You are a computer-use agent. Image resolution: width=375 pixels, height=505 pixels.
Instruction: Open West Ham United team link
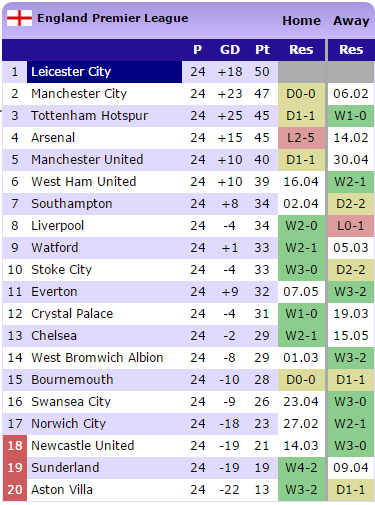tap(84, 182)
